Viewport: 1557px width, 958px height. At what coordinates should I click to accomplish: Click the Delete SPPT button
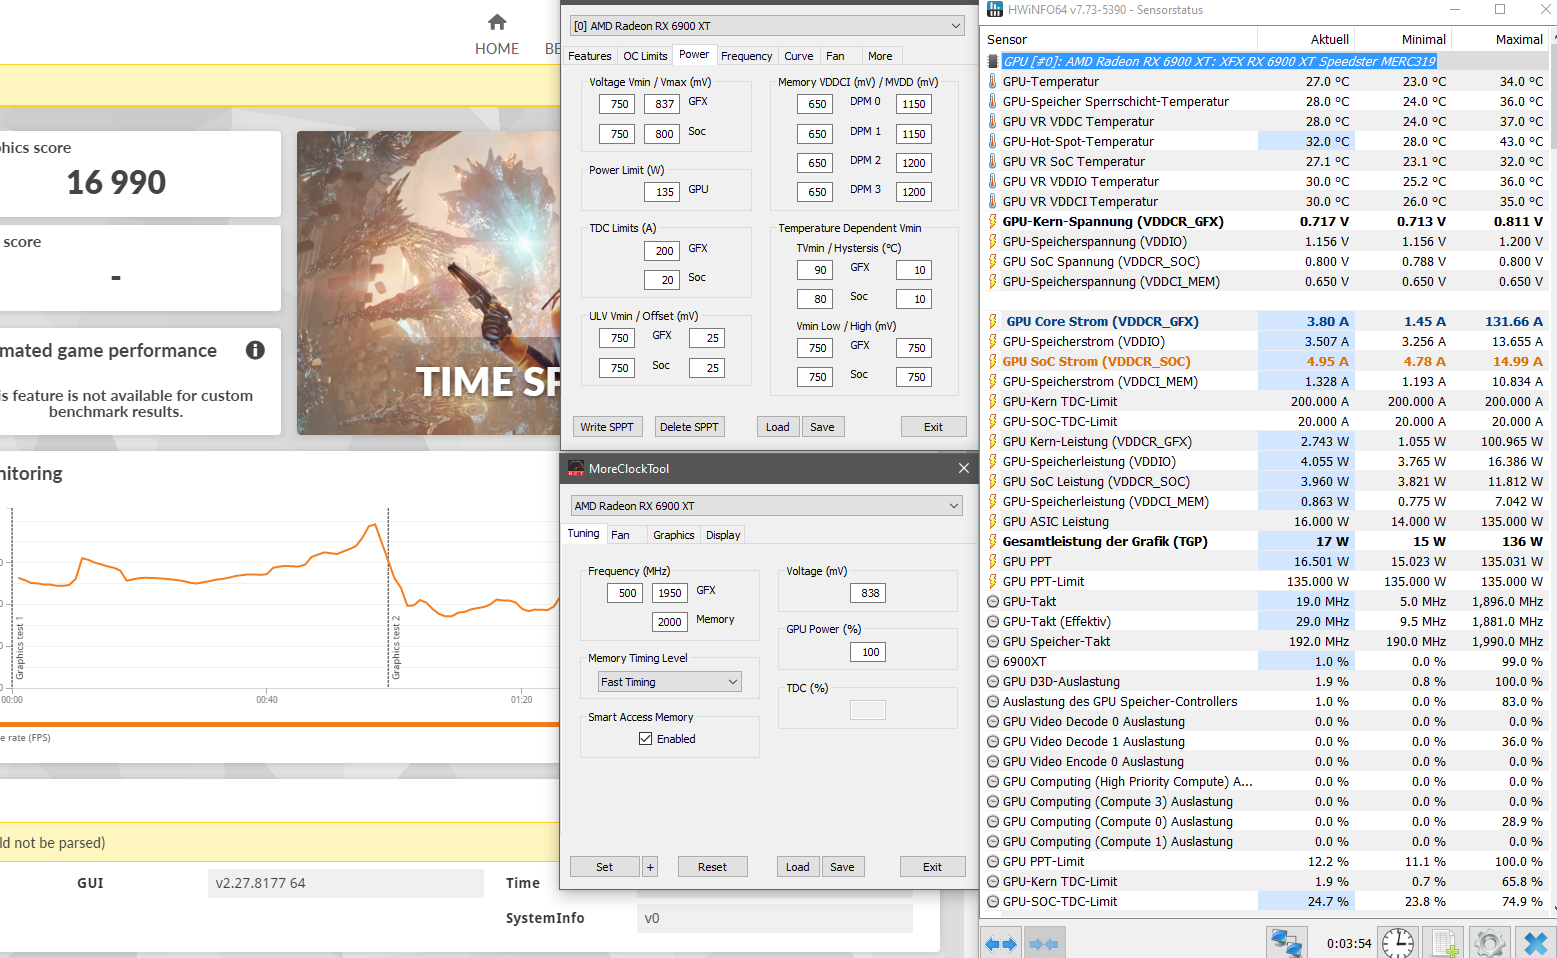coord(689,427)
